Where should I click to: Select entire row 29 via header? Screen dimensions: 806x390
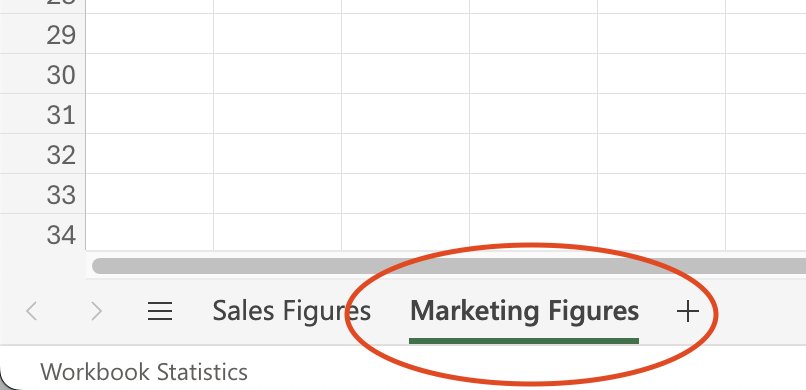[x=43, y=34]
